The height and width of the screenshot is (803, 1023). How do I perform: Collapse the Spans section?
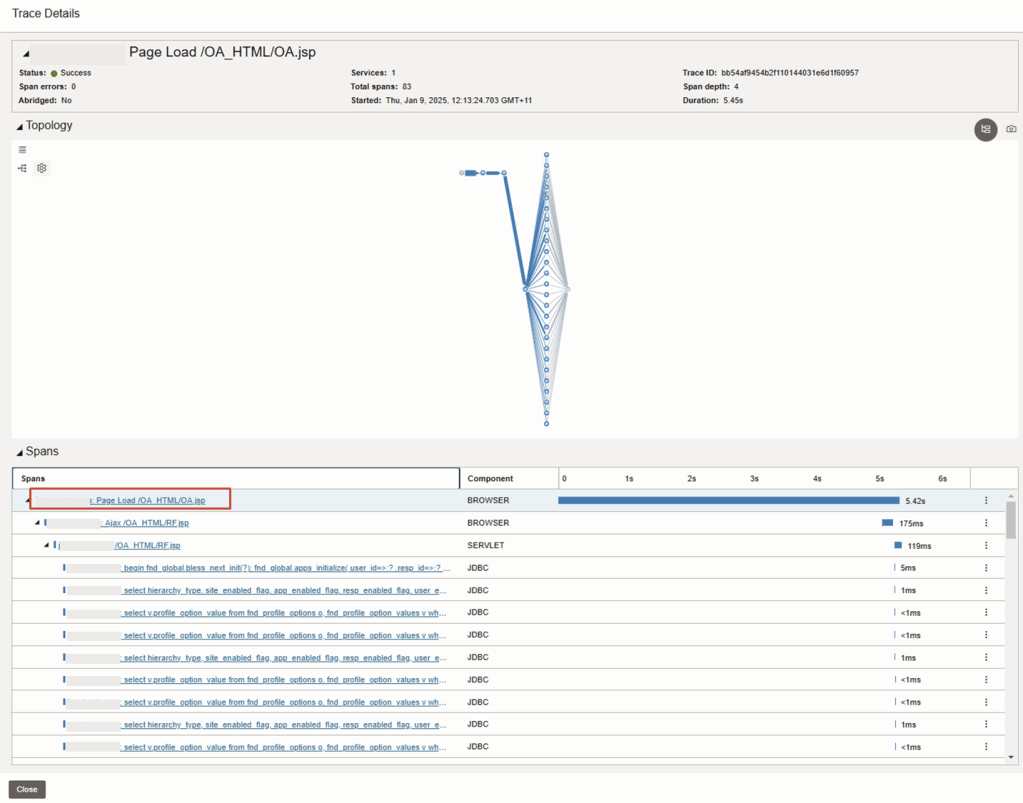click(19, 452)
